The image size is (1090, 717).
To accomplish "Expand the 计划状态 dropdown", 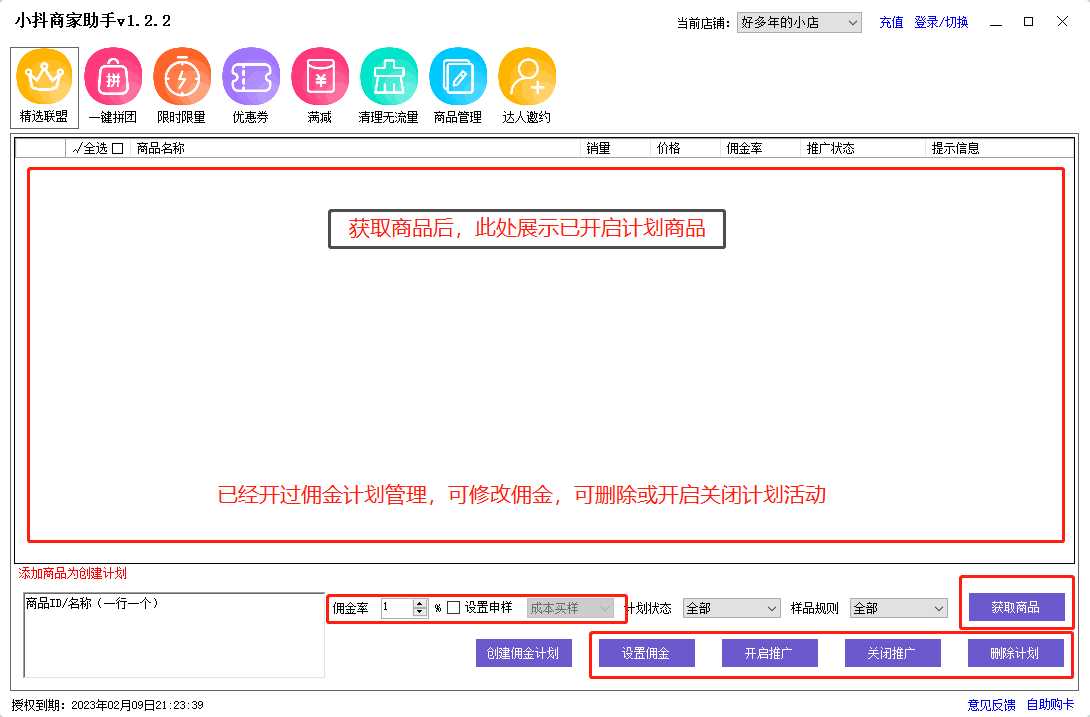I will [731, 607].
